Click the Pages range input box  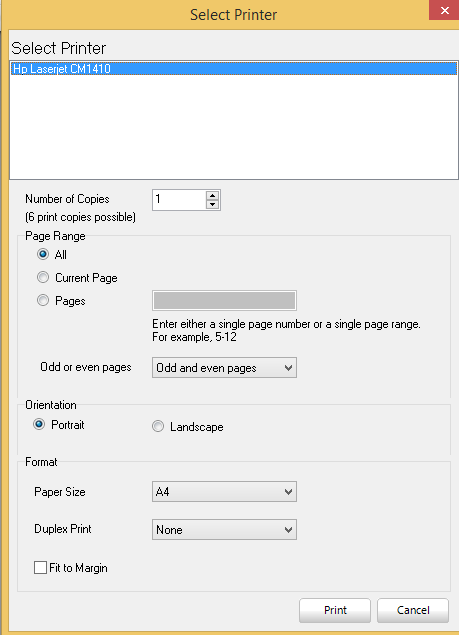click(224, 300)
